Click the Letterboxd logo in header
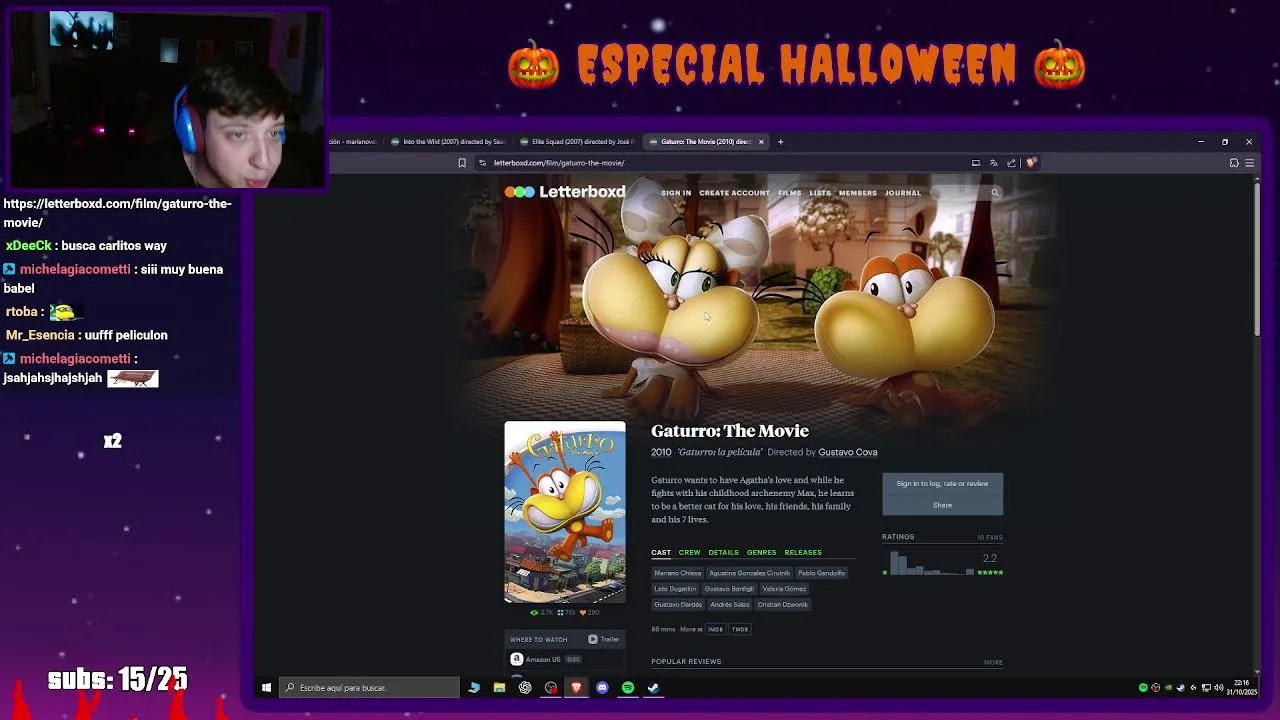Screen dimensions: 1280x720 (x=565, y=192)
